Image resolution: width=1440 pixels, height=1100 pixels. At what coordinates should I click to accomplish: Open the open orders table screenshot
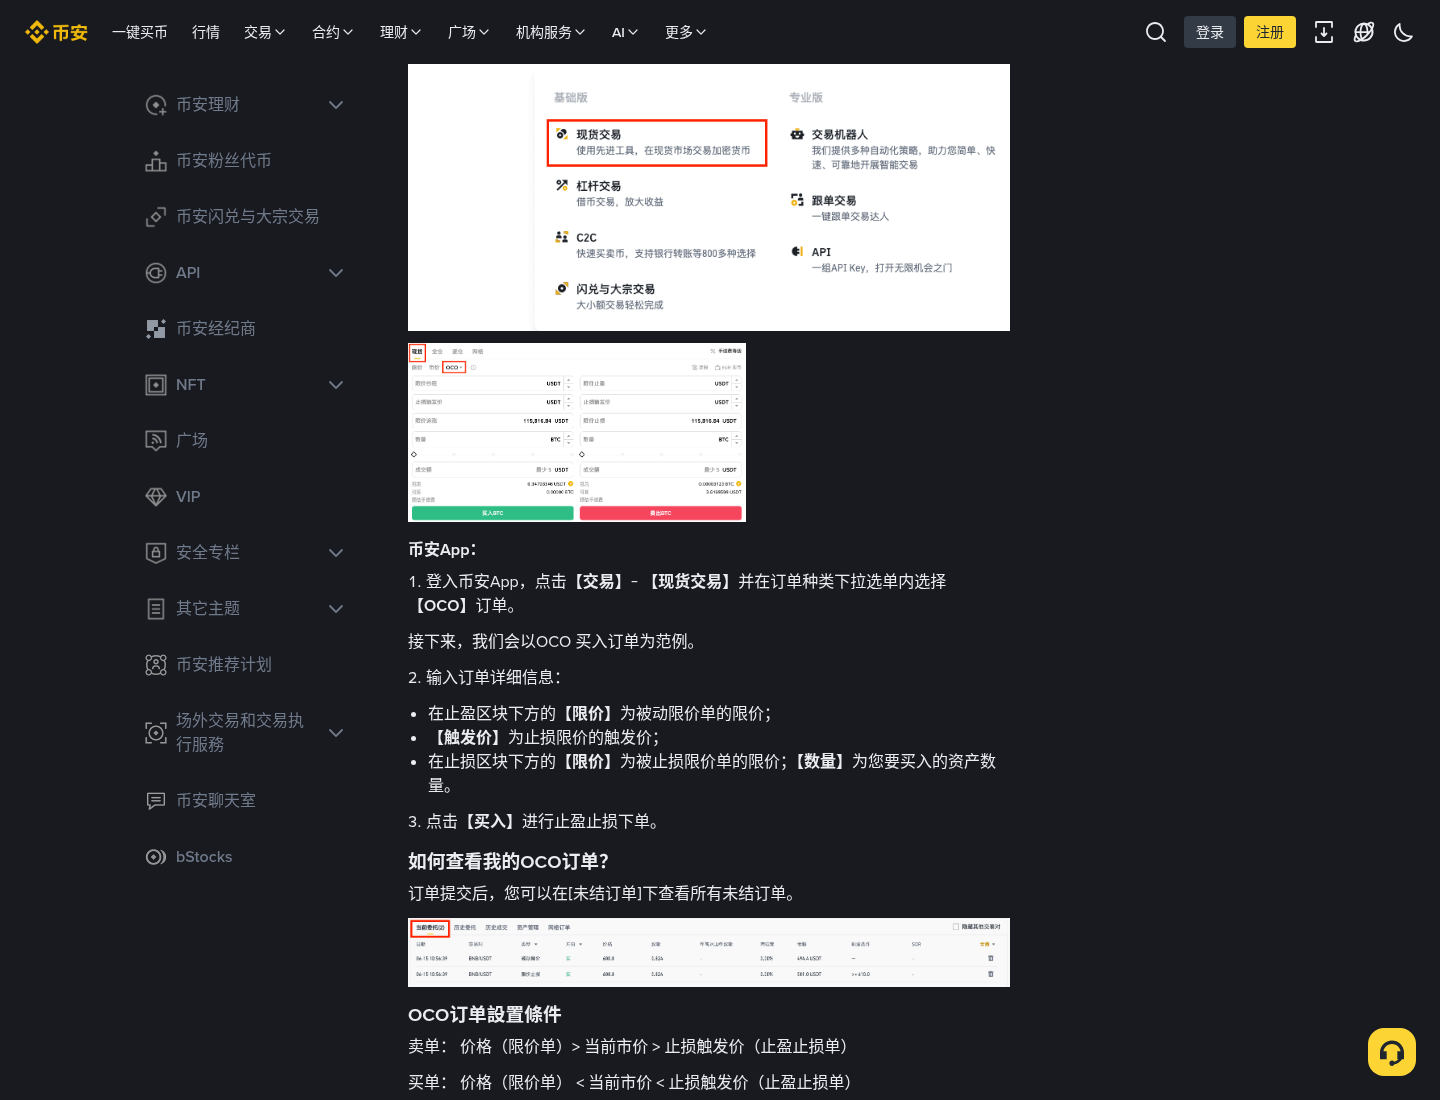tap(709, 952)
